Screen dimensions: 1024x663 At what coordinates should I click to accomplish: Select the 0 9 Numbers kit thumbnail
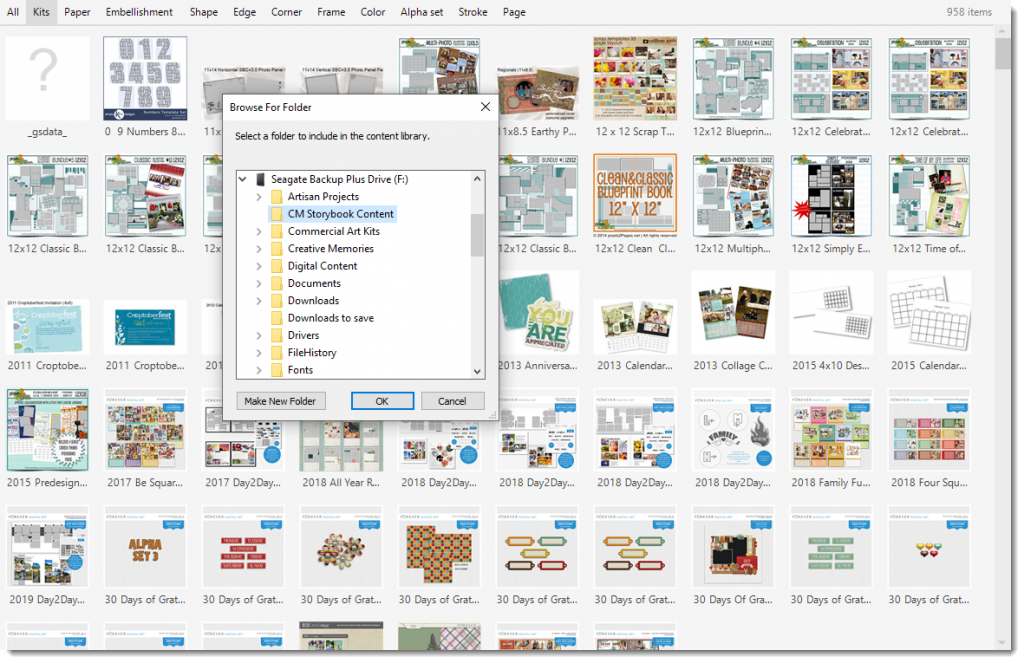coord(145,79)
